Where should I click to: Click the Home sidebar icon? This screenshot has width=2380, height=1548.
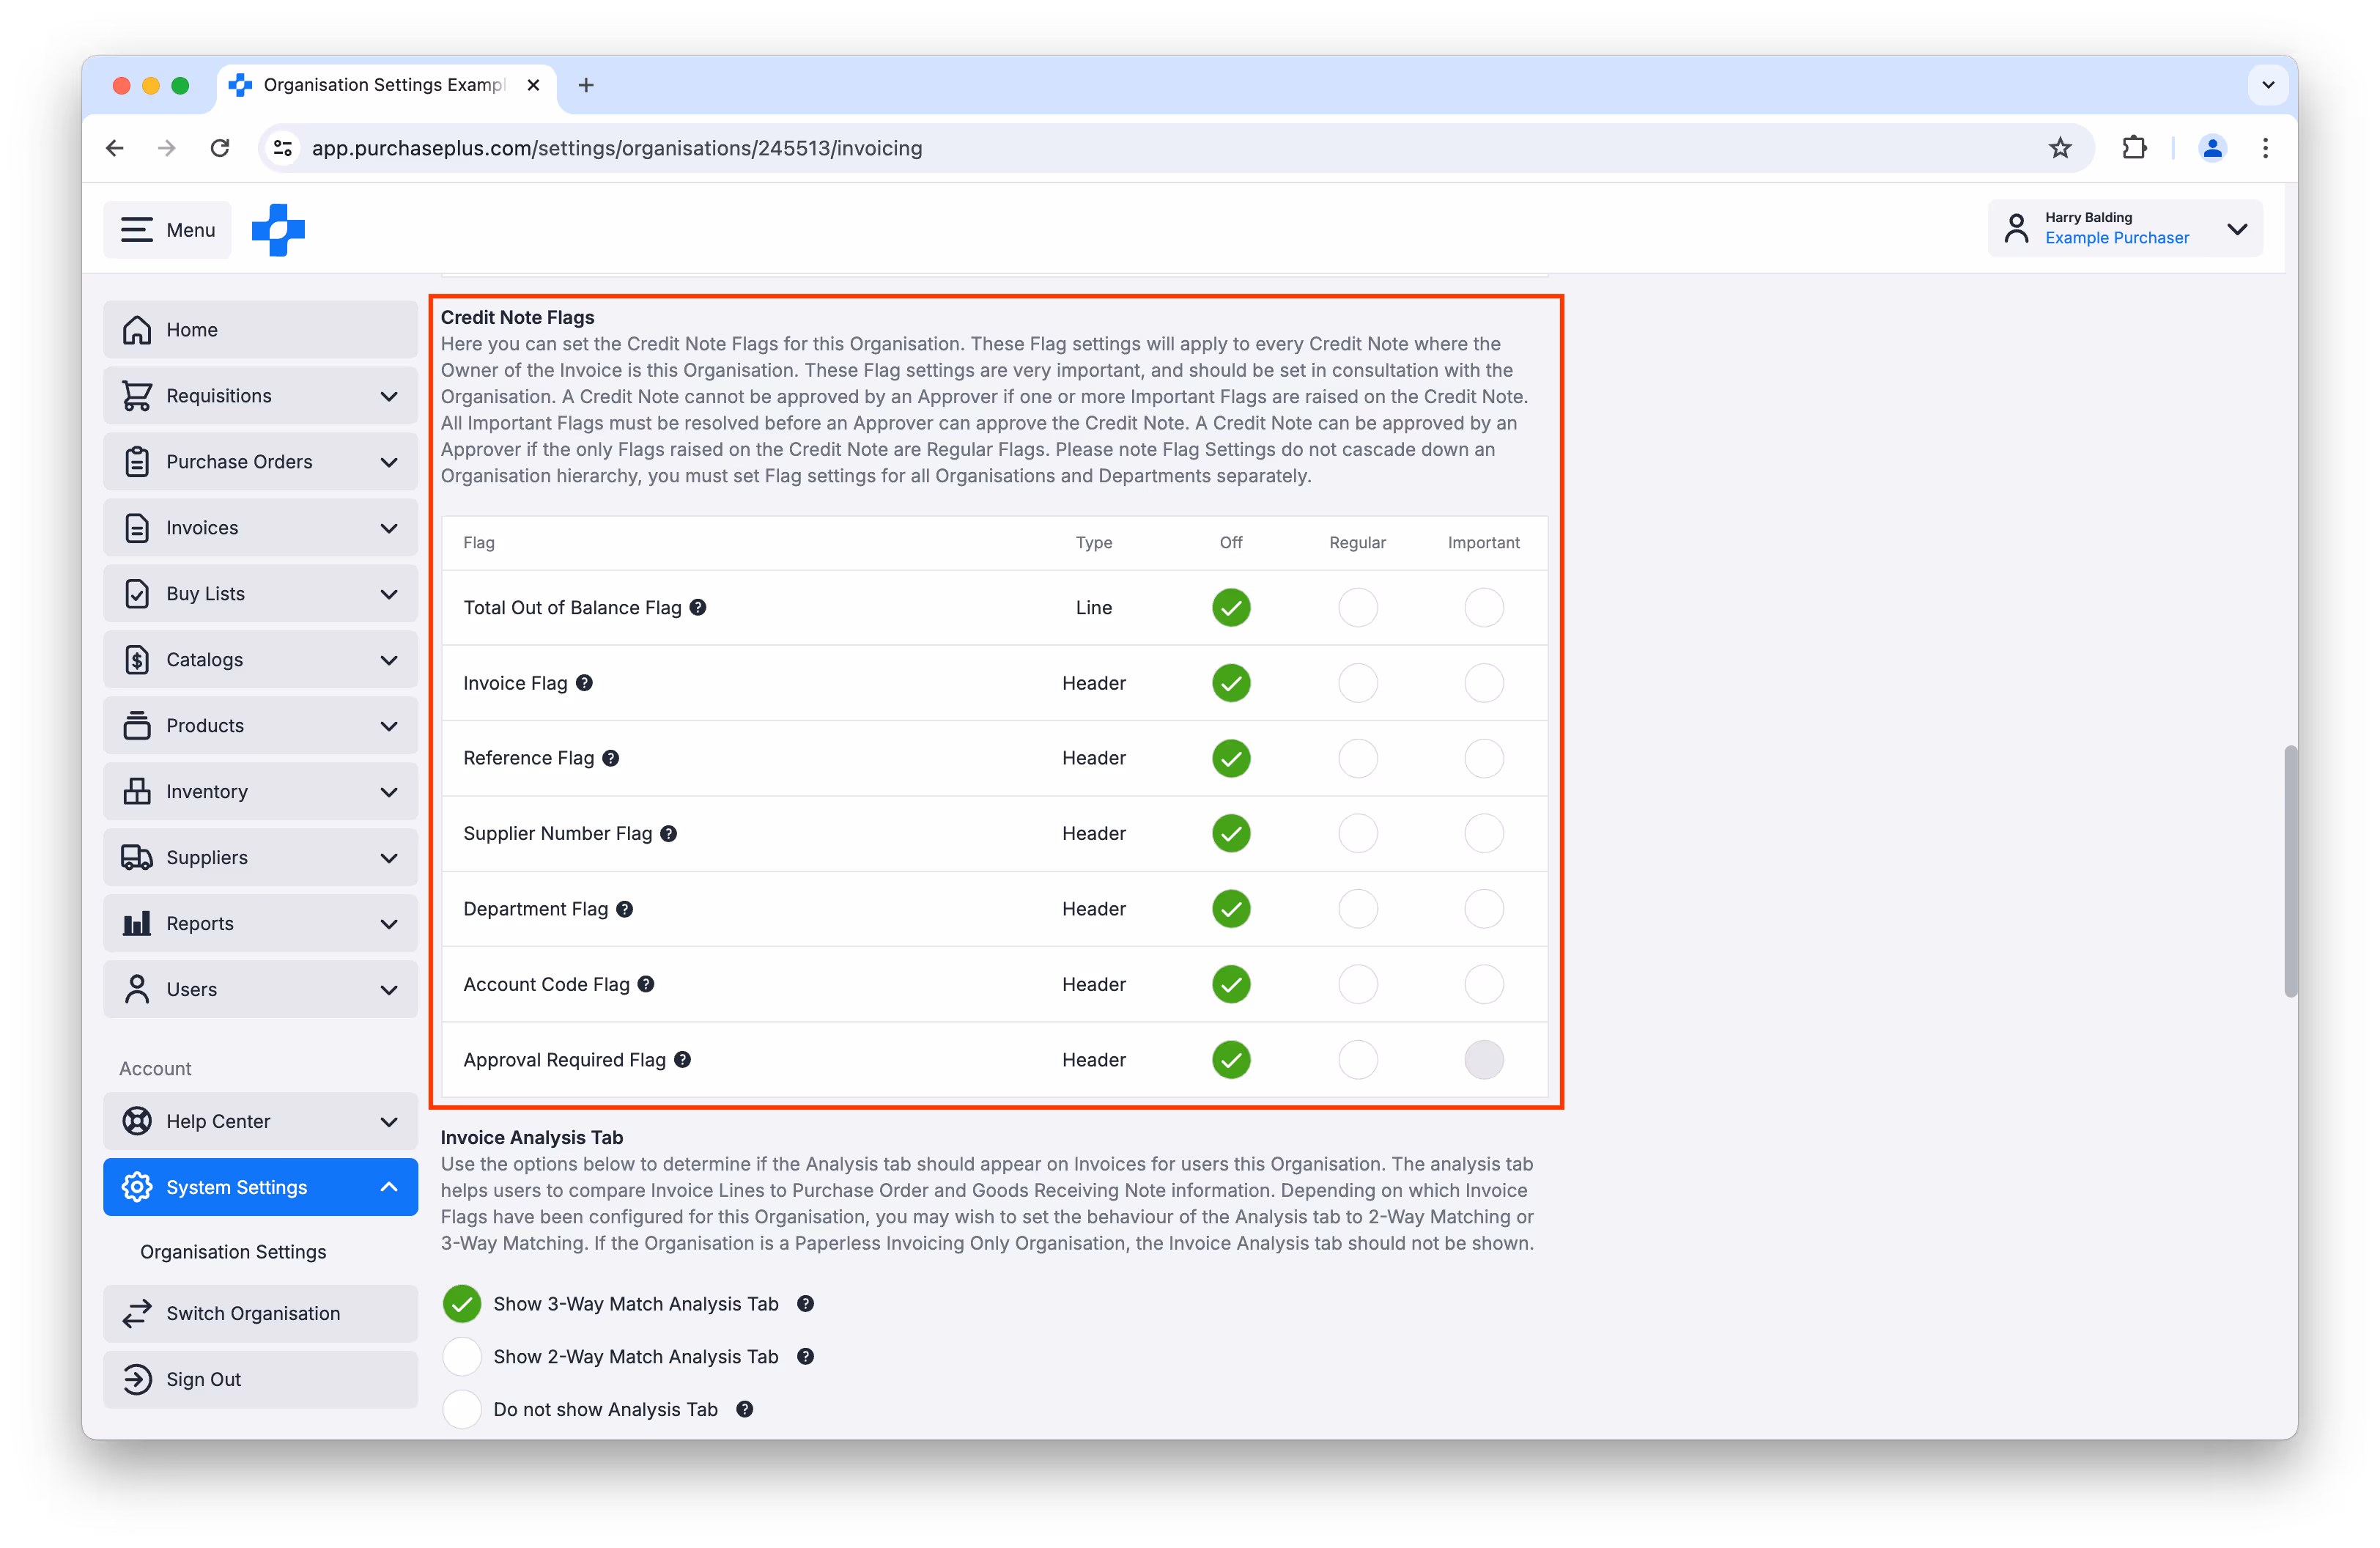point(137,330)
